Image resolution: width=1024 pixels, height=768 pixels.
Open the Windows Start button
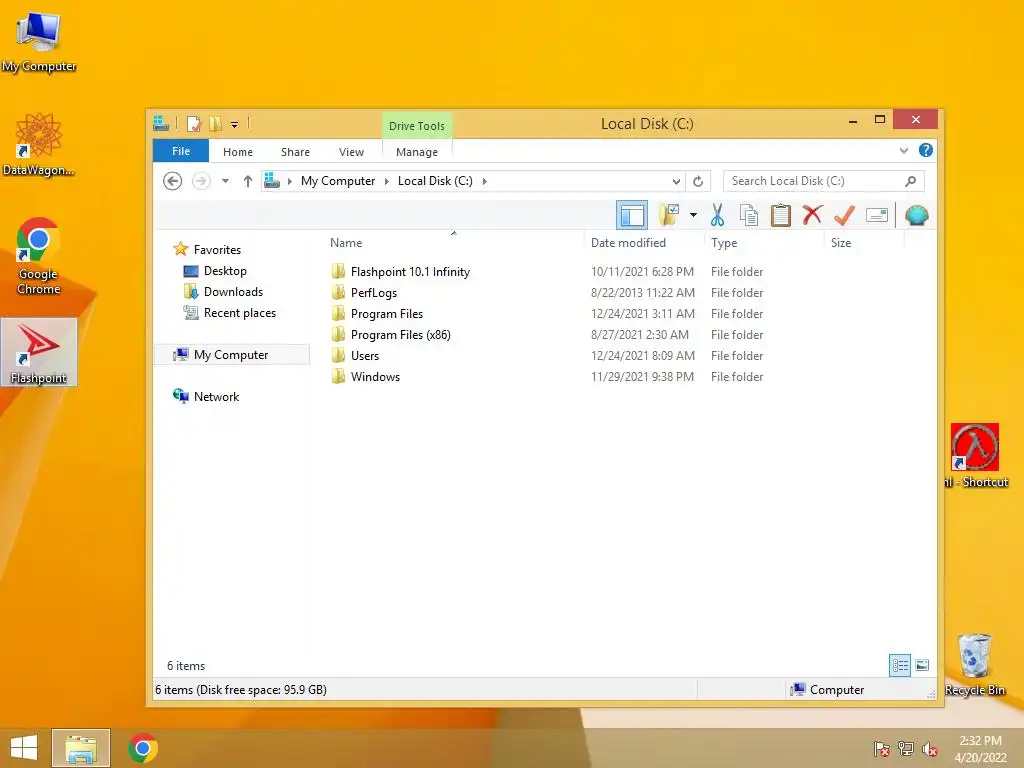24,748
